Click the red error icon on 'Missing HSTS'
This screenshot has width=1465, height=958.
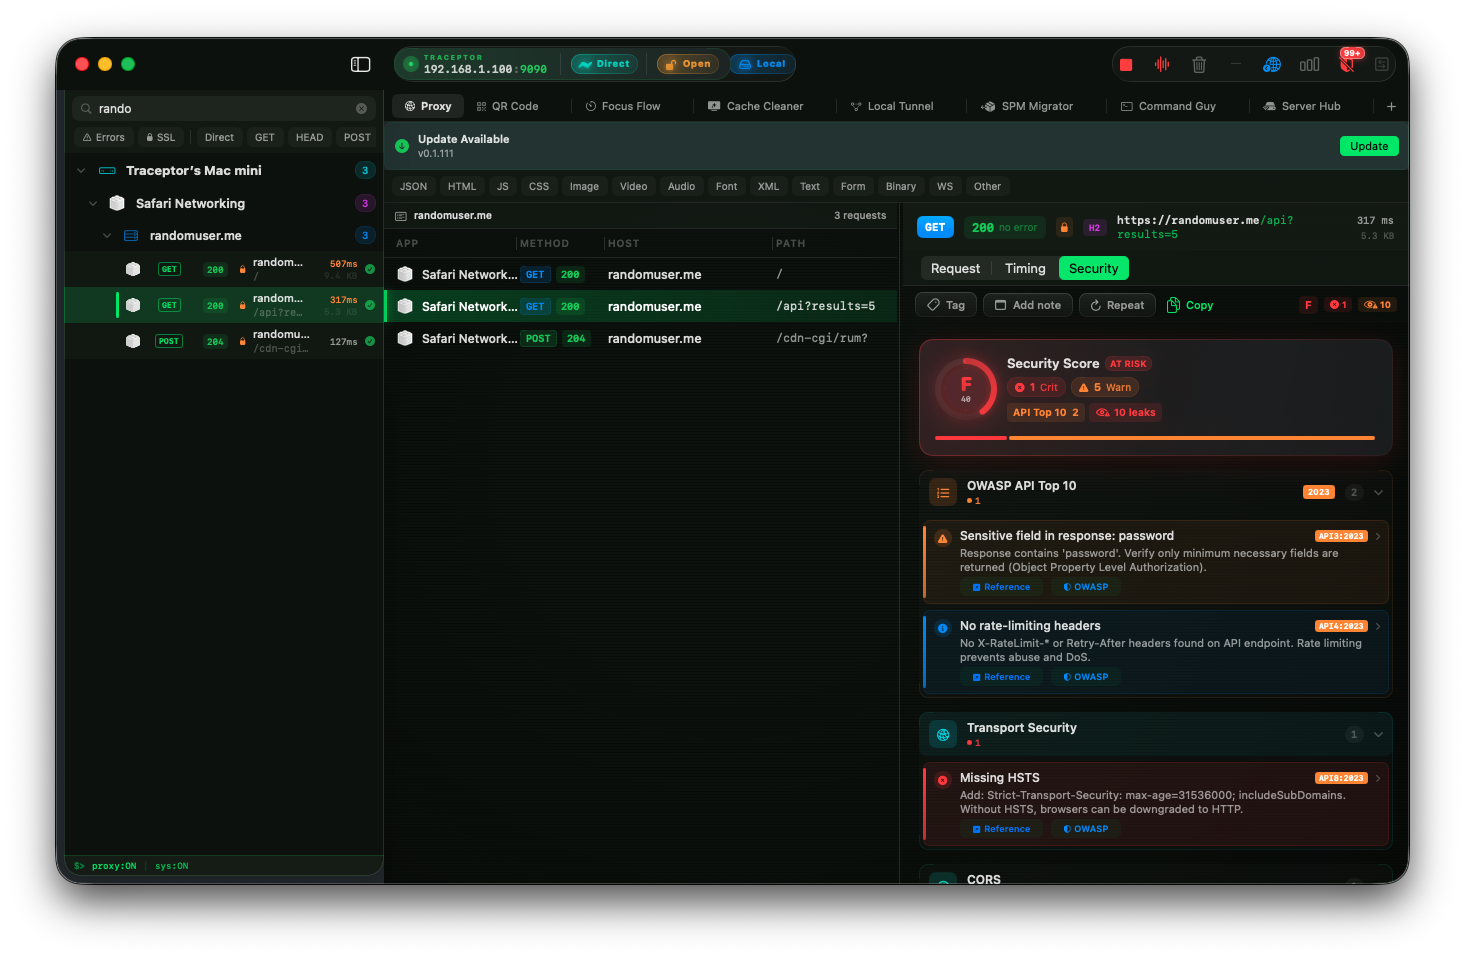pyautogui.click(x=942, y=780)
